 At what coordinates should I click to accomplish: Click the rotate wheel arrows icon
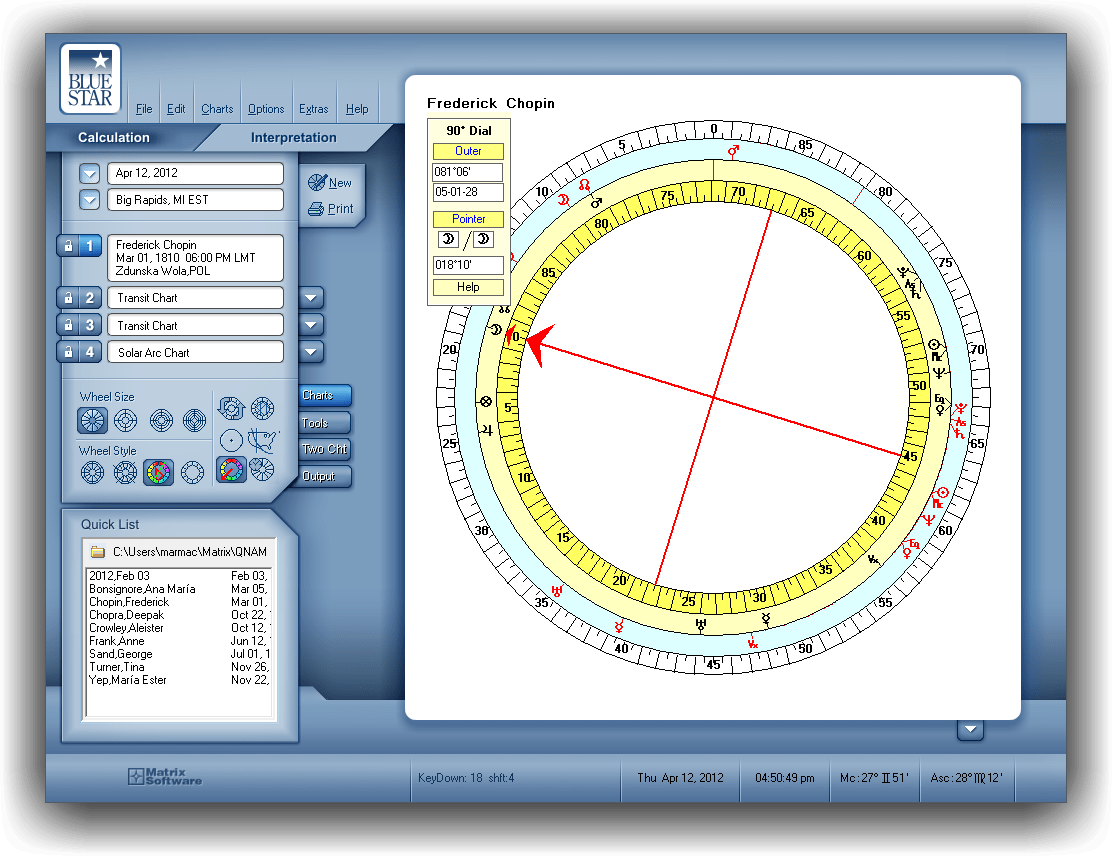click(231, 408)
